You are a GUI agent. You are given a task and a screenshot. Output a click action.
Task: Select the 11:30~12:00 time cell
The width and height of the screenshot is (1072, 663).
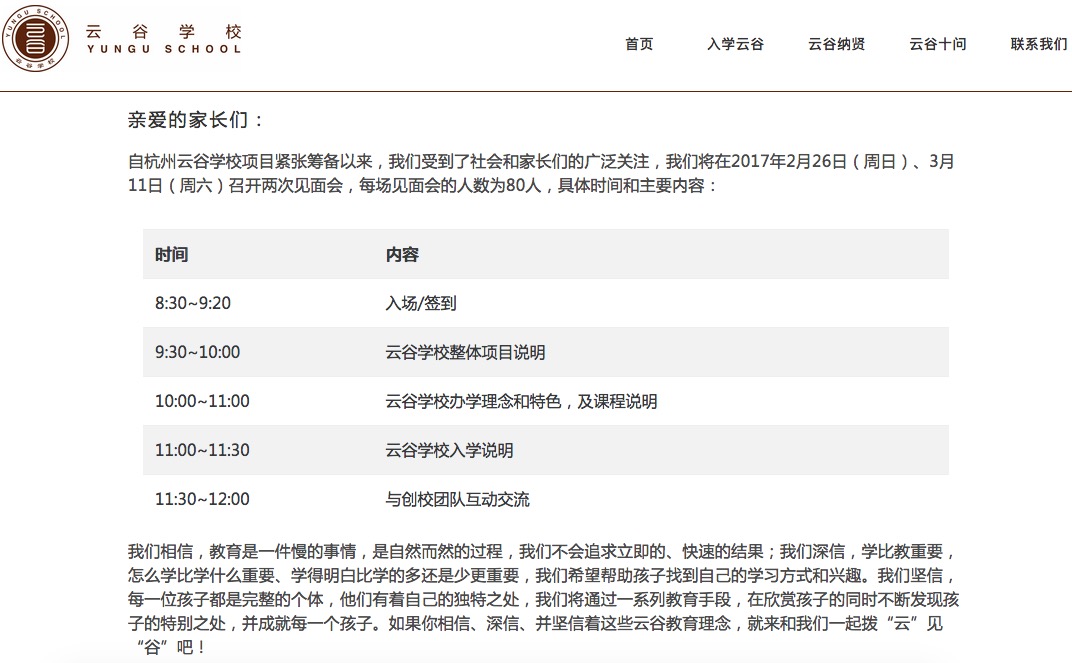coord(202,499)
